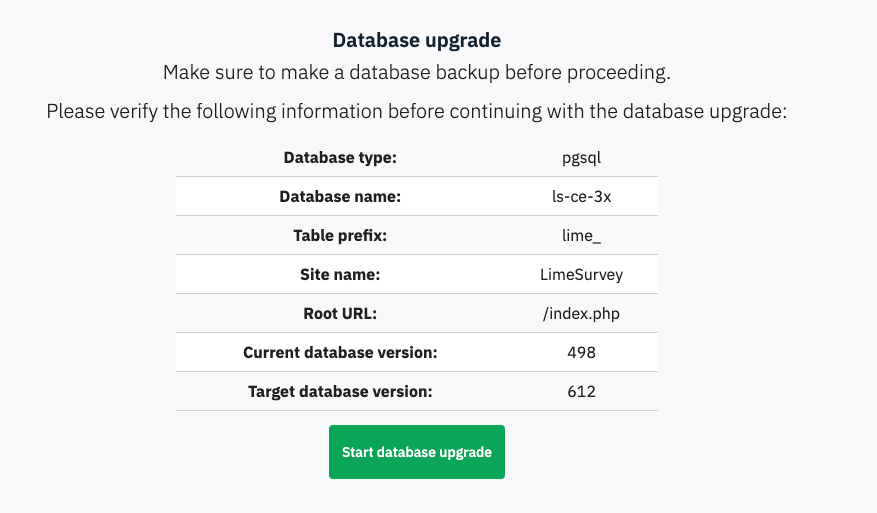Click the database backup warning sentence
This screenshot has height=513, width=877.
click(x=416, y=73)
